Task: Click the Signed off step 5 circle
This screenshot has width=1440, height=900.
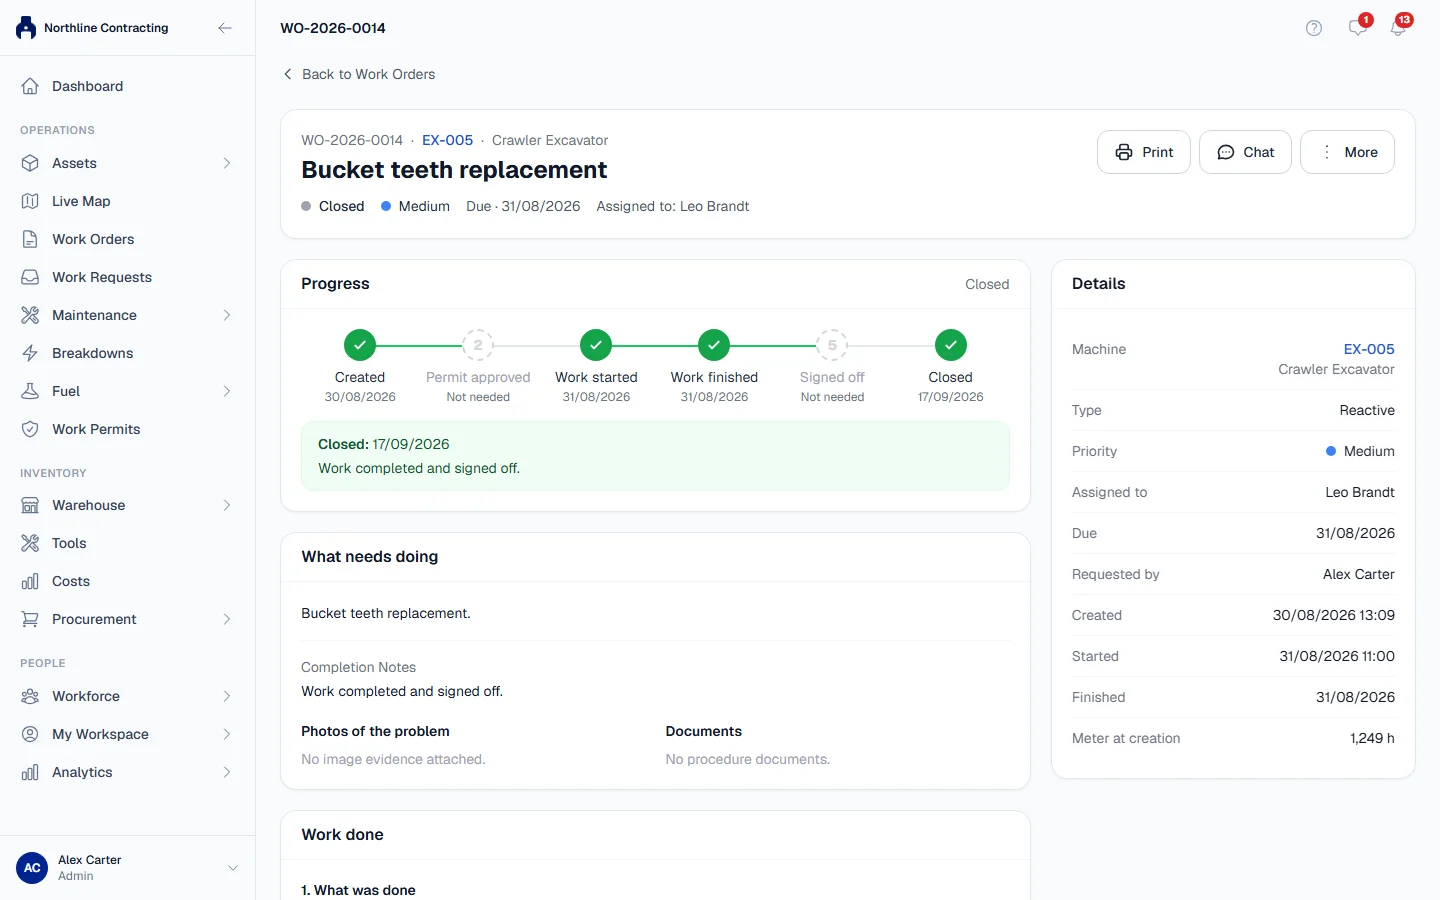Action: [832, 345]
